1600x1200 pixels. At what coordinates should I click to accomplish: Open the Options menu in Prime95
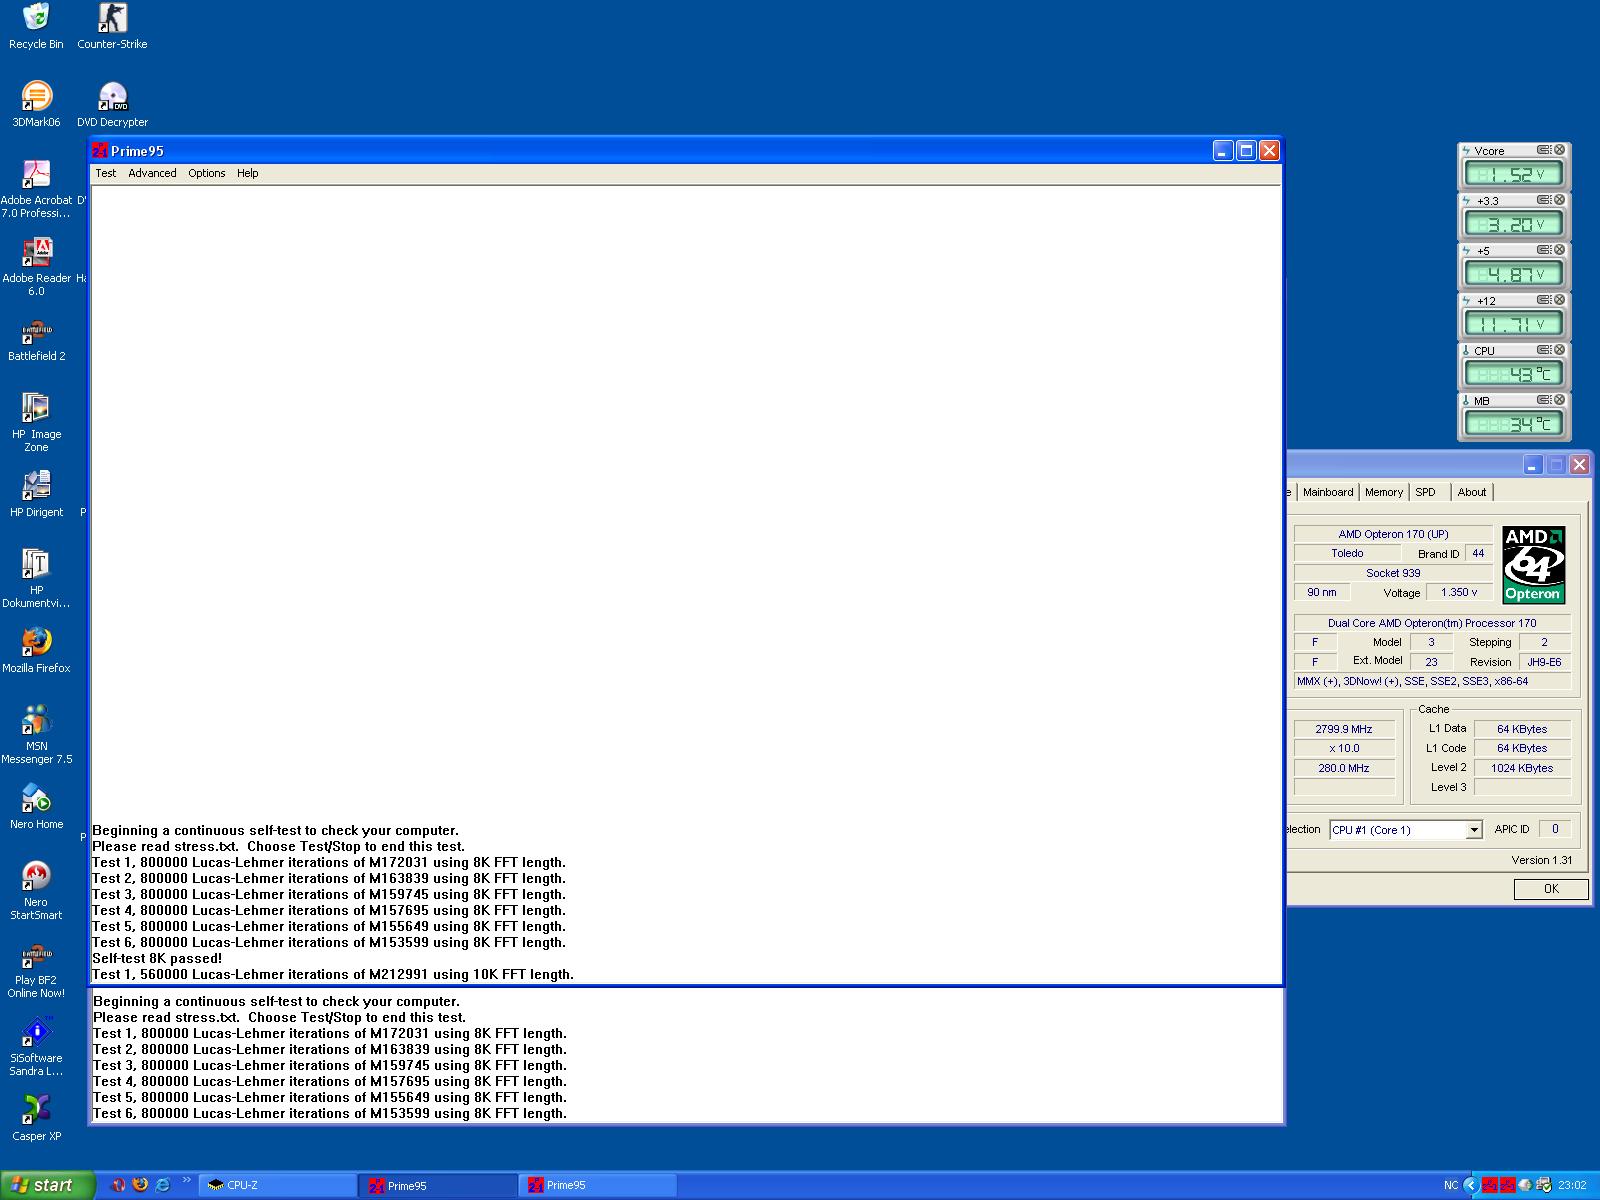click(x=207, y=173)
